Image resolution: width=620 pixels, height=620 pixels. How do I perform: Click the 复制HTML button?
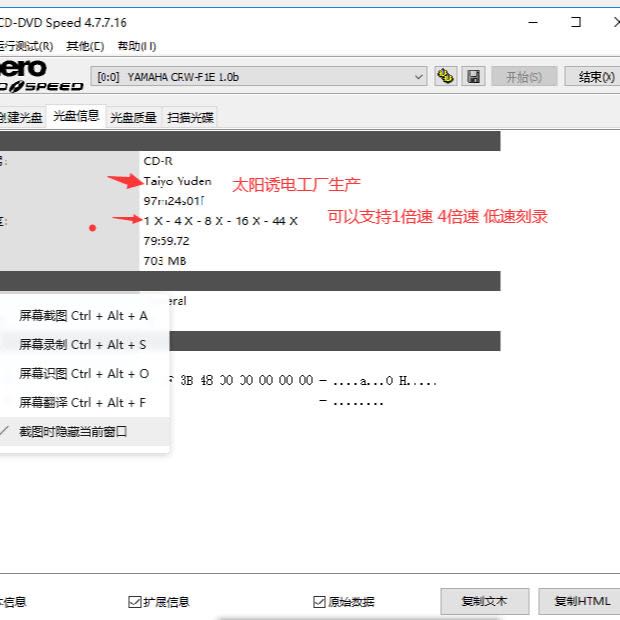point(581,601)
